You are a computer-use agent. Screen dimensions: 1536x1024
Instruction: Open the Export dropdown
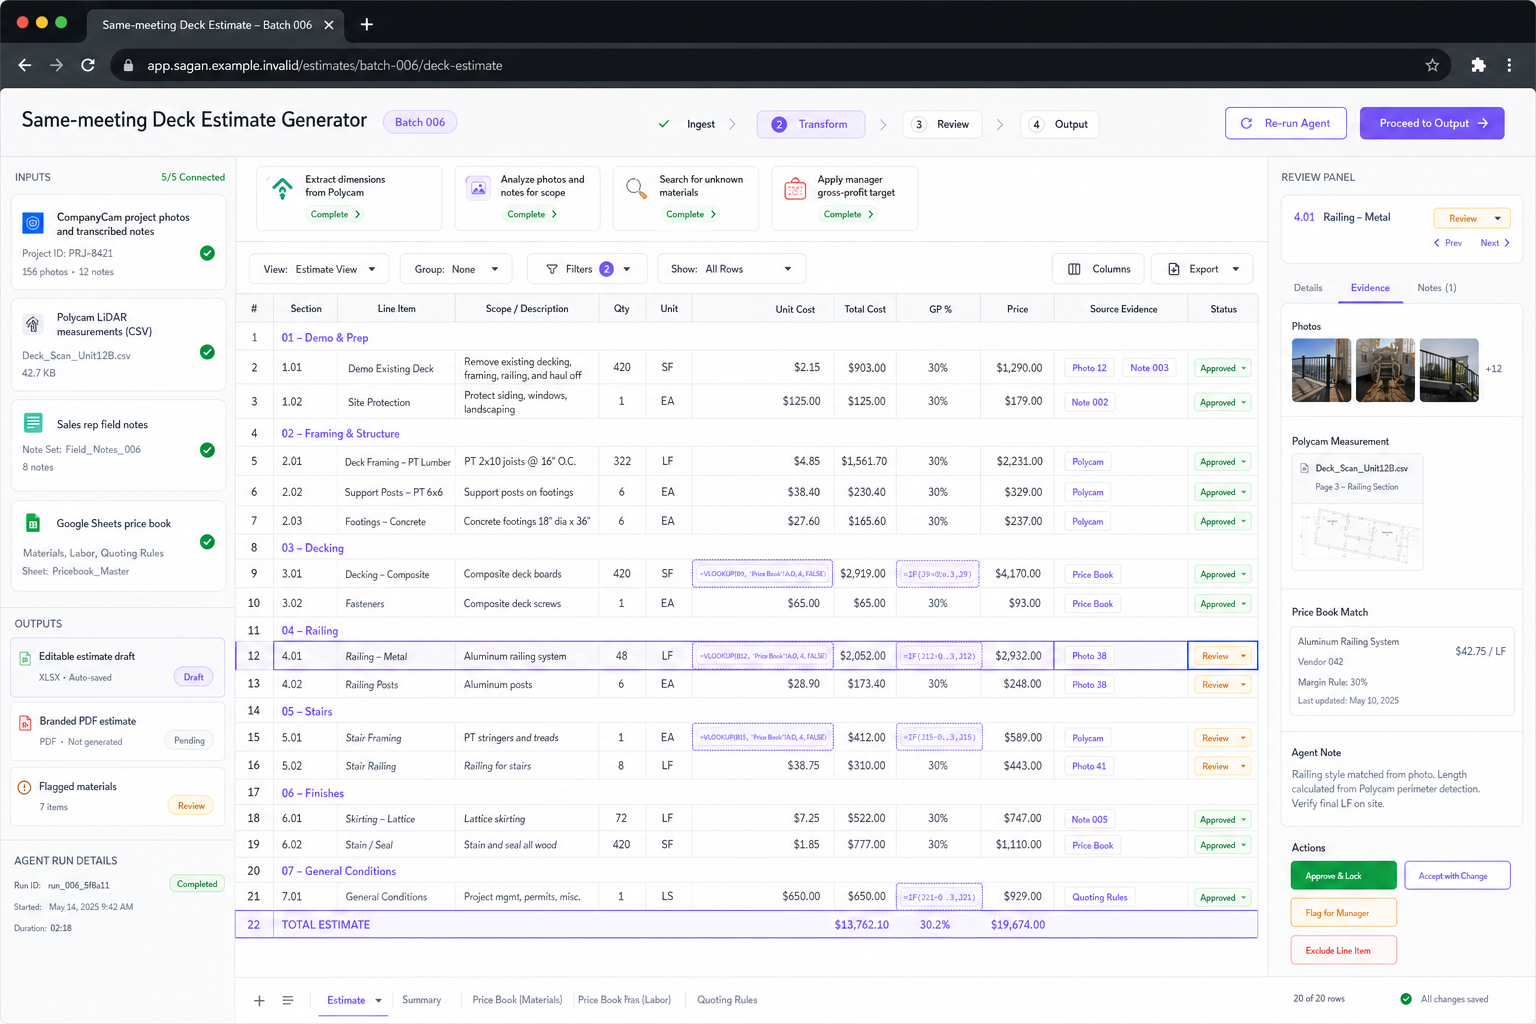tap(1202, 269)
